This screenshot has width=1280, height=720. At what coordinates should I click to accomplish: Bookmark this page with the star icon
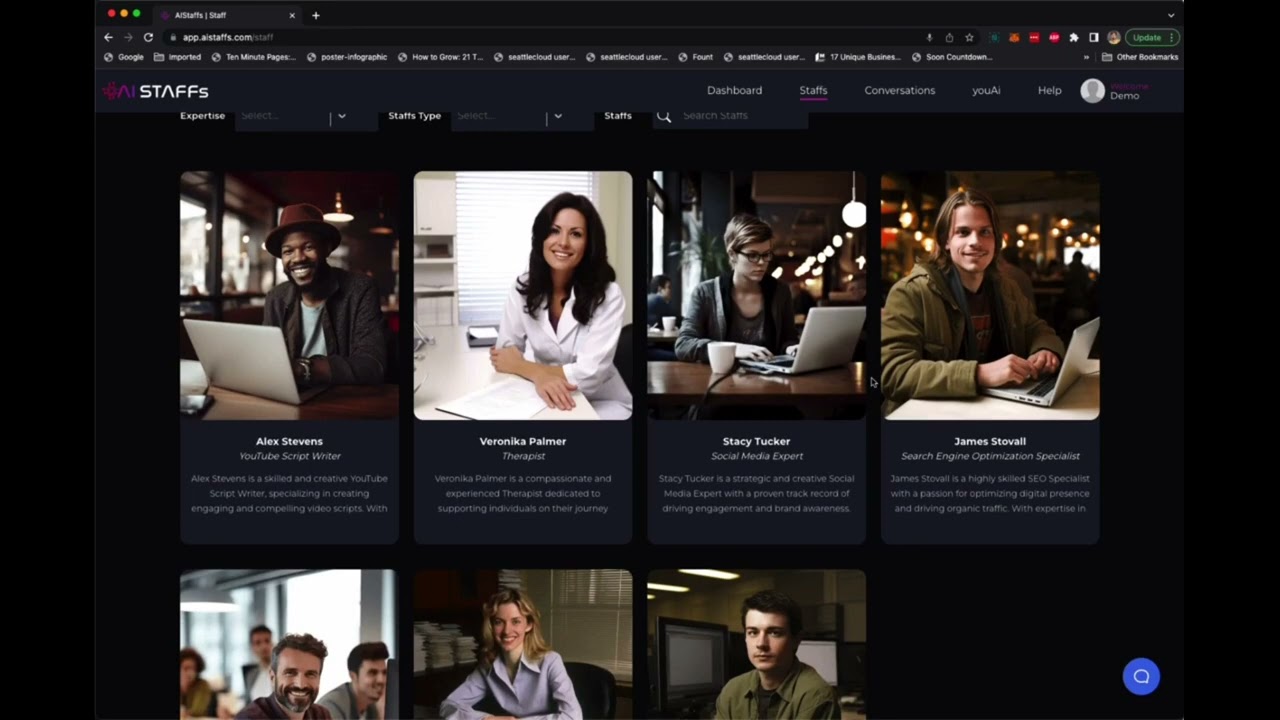click(x=969, y=37)
